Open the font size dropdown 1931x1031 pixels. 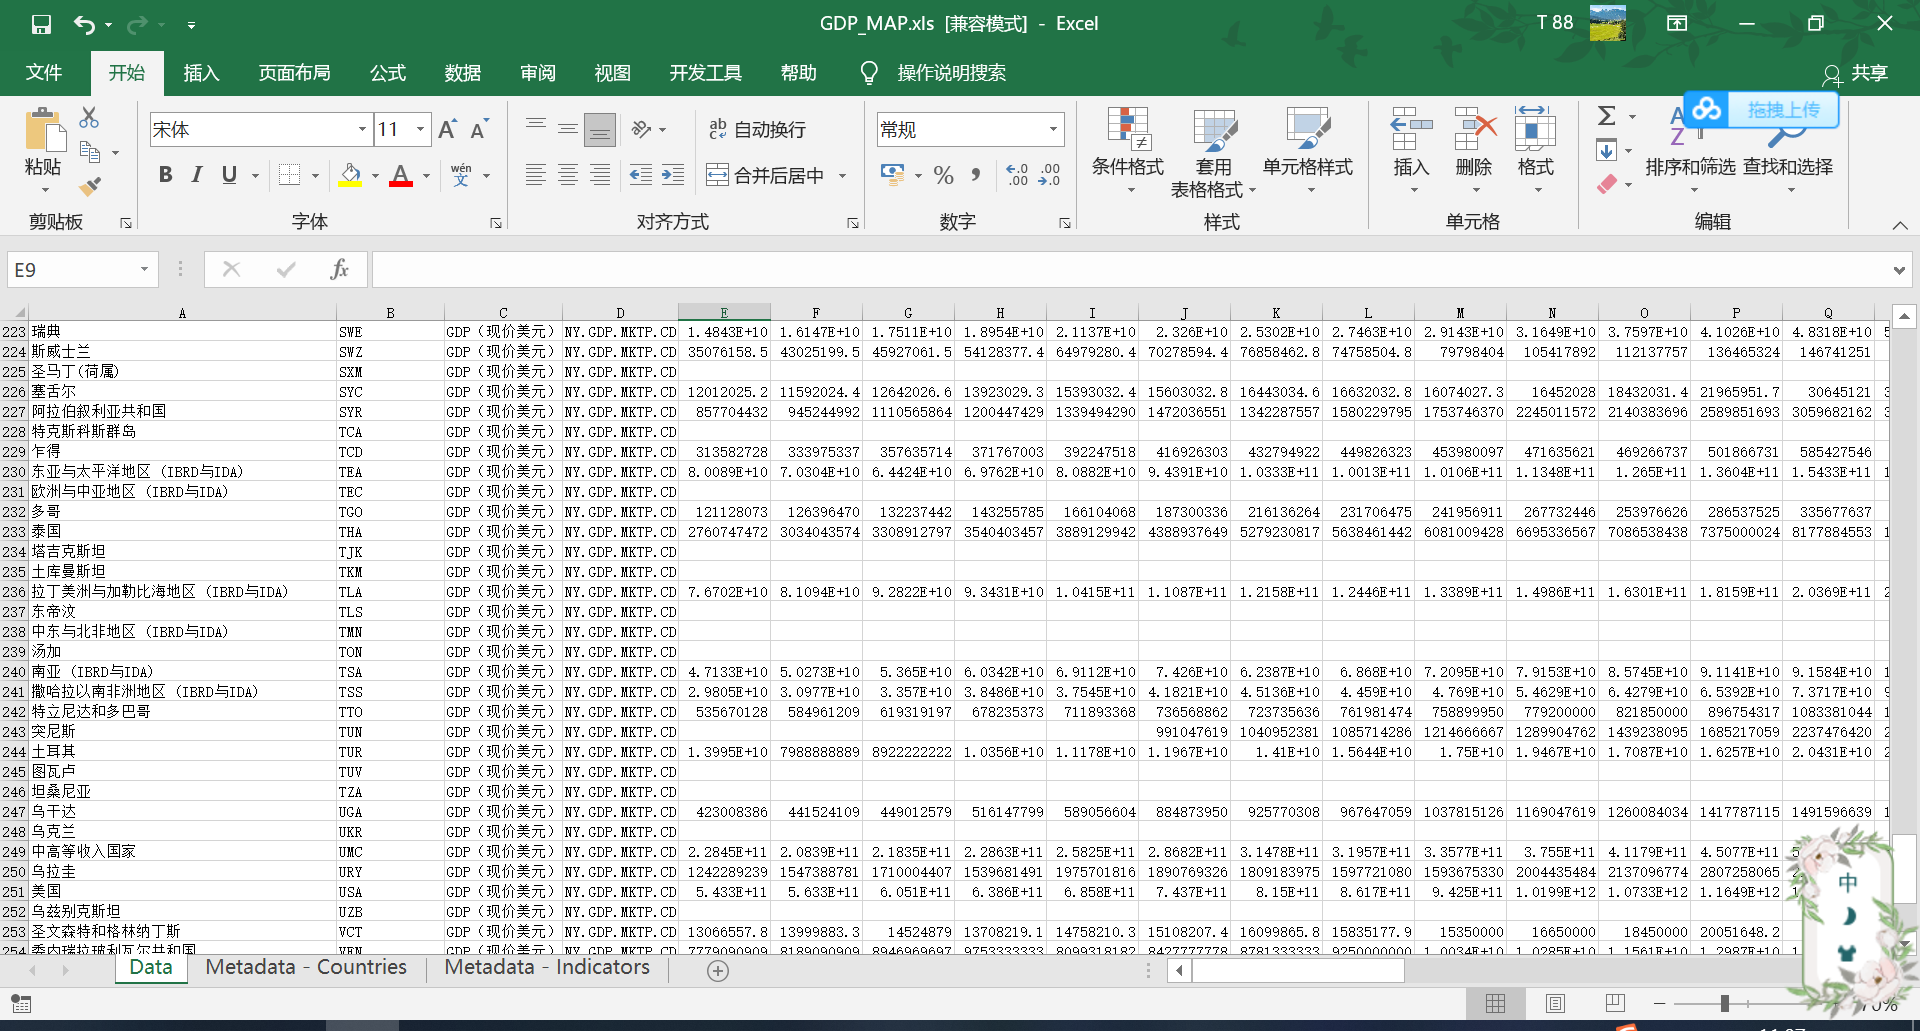(420, 129)
